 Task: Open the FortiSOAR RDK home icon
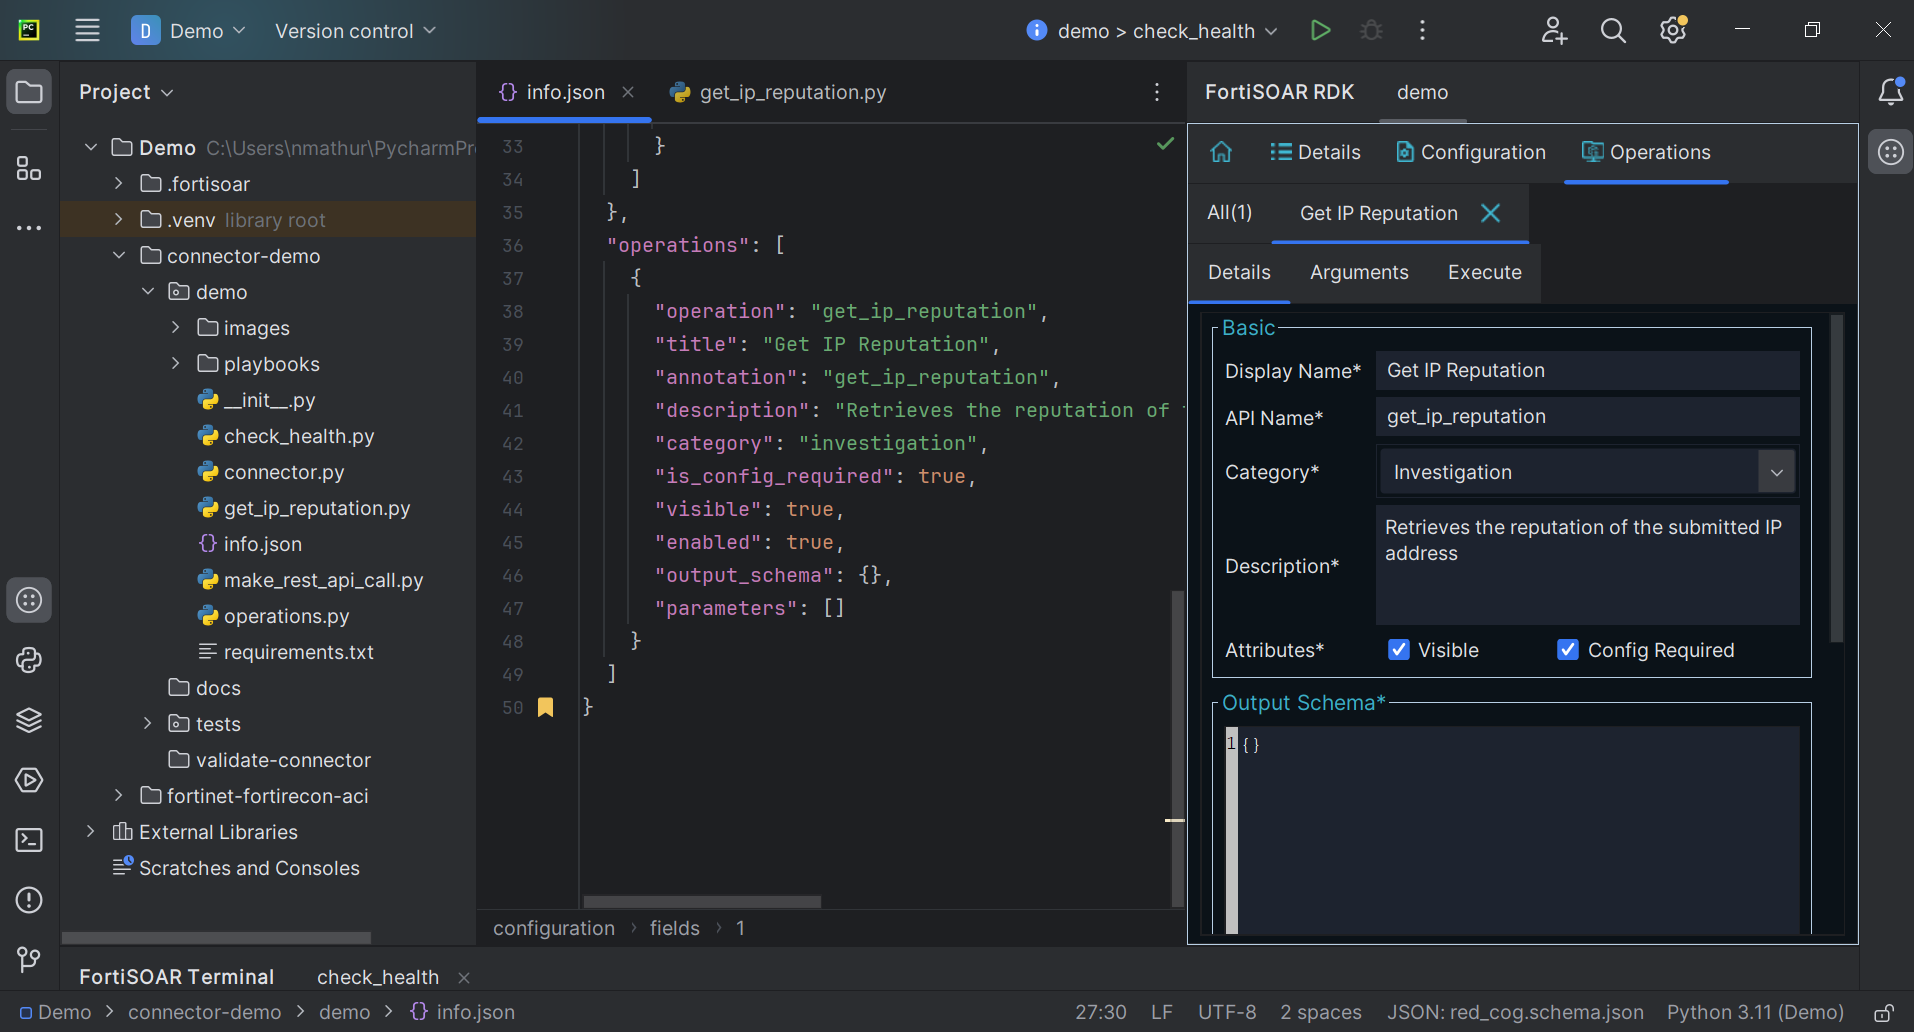pos(1221,152)
